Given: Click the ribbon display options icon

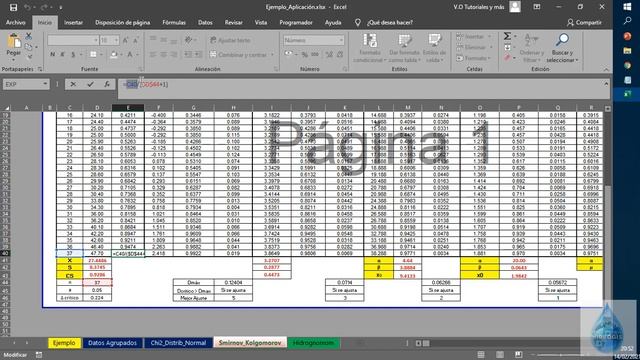Looking at the screenshot, I should (537, 7).
